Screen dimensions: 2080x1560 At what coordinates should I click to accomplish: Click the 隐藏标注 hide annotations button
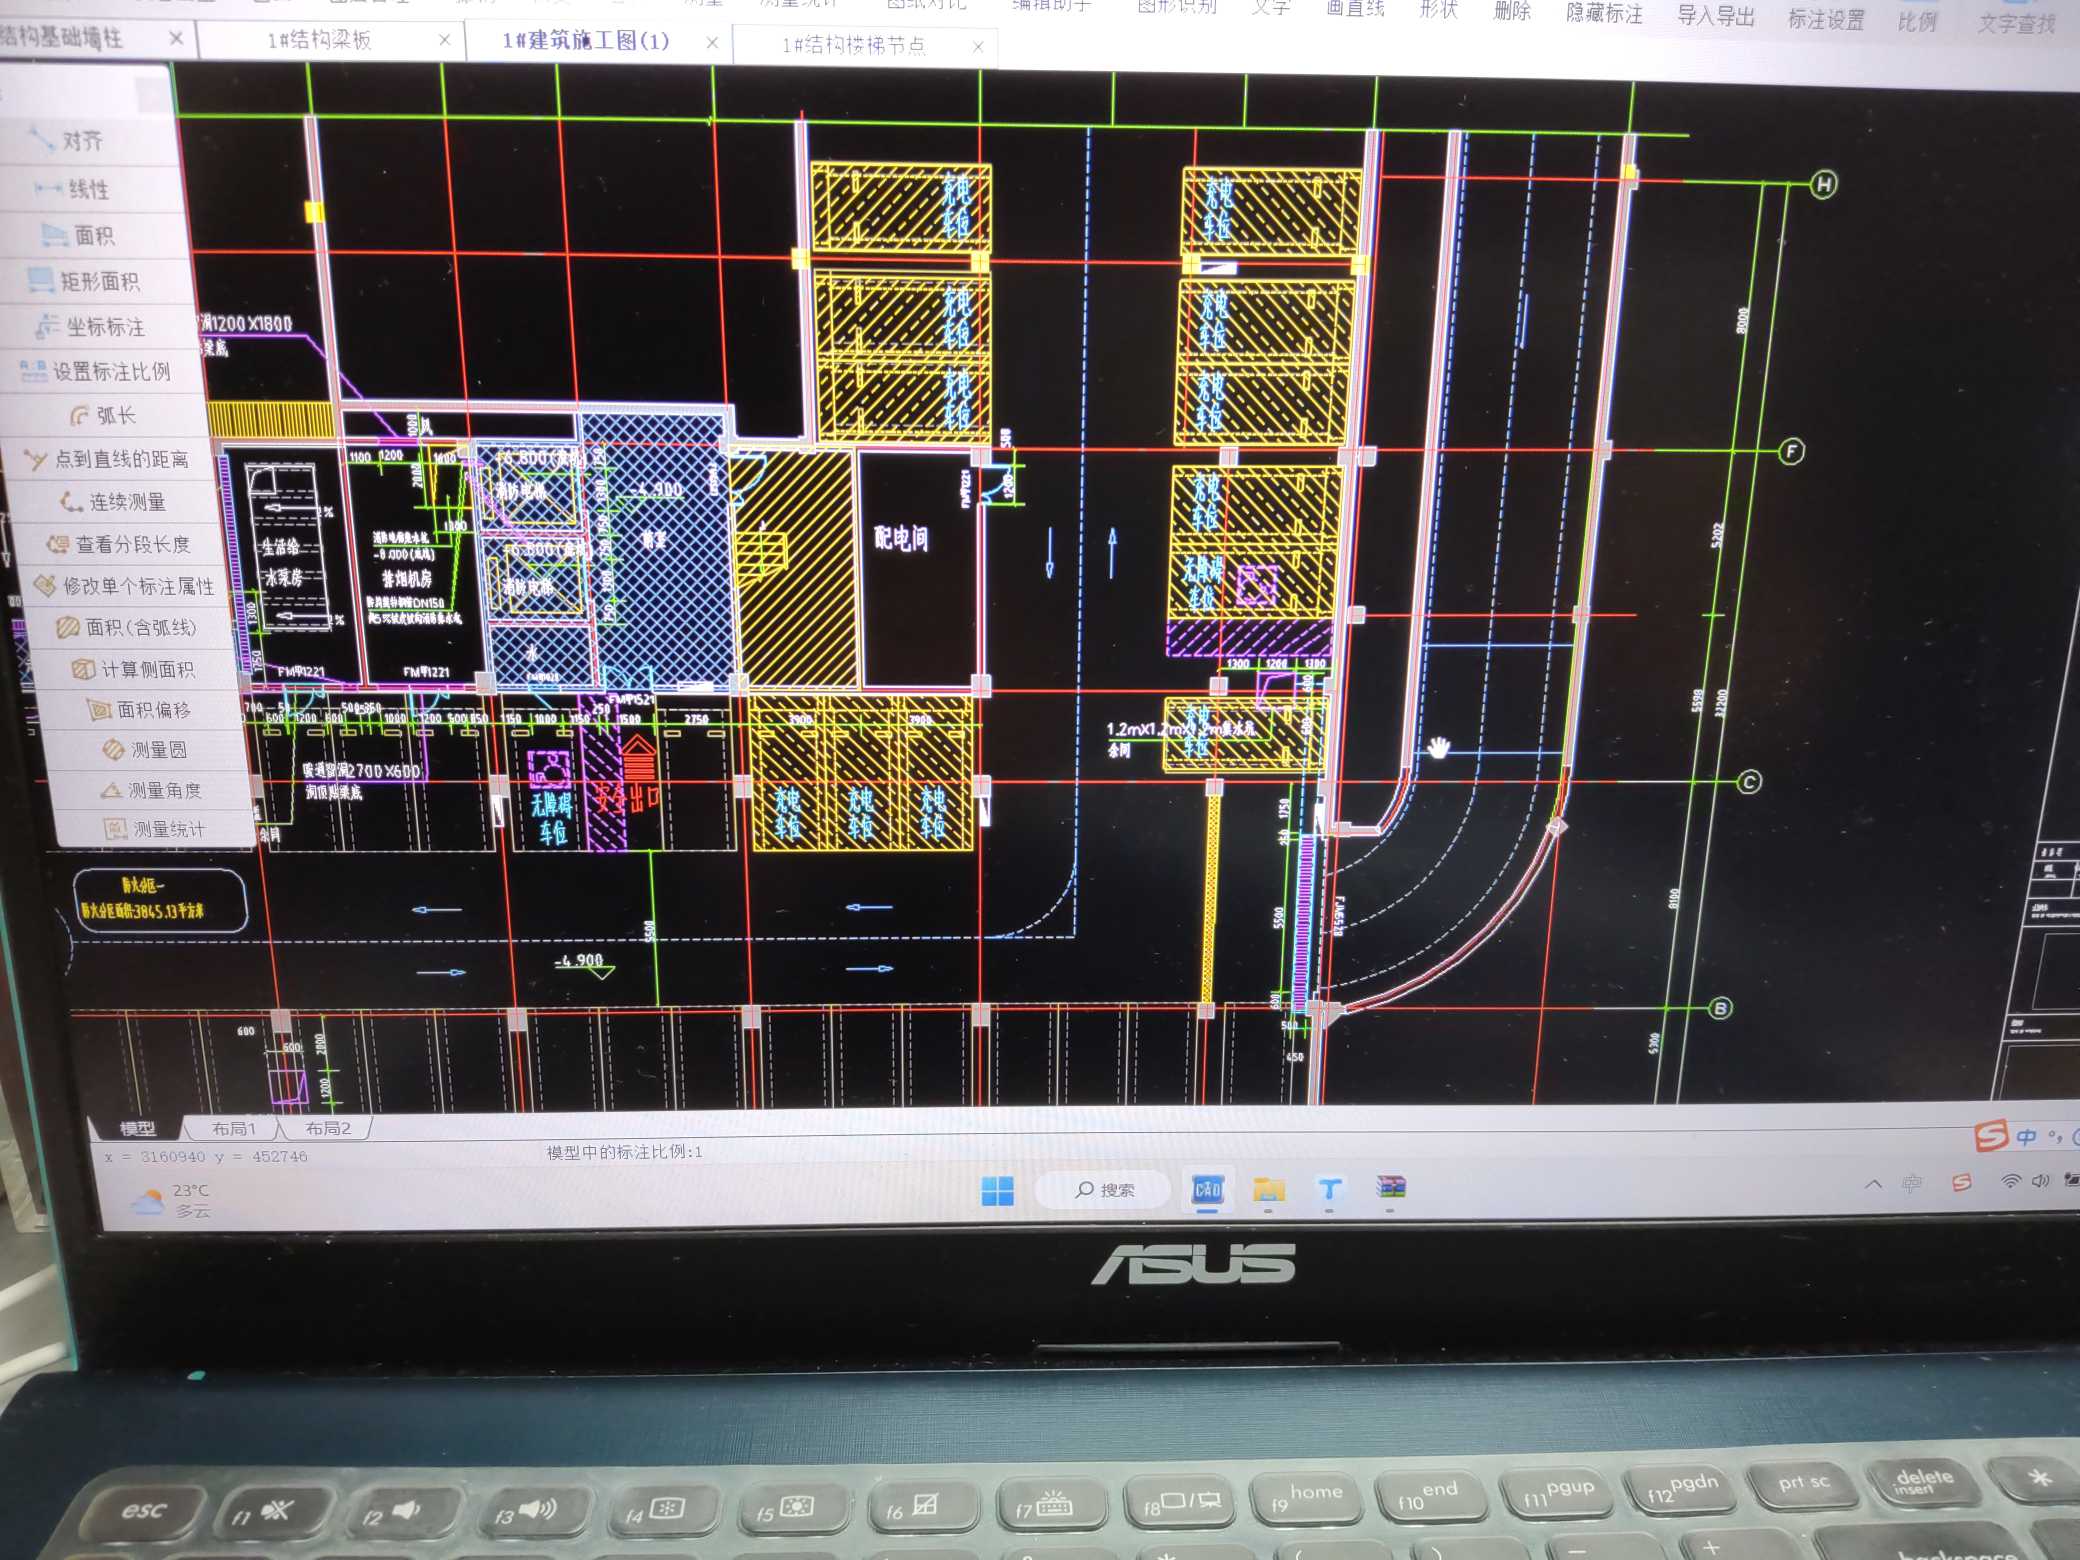(x=1604, y=14)
